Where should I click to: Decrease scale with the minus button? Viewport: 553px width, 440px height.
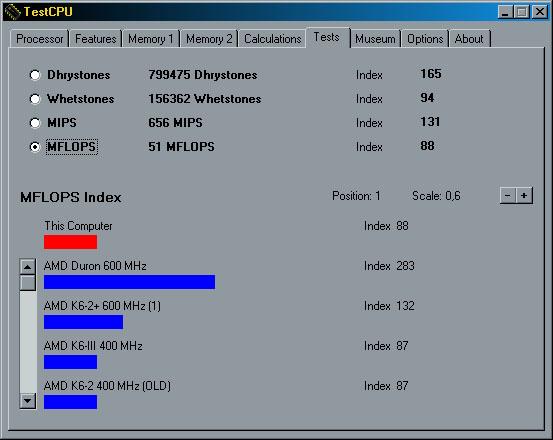508,196
